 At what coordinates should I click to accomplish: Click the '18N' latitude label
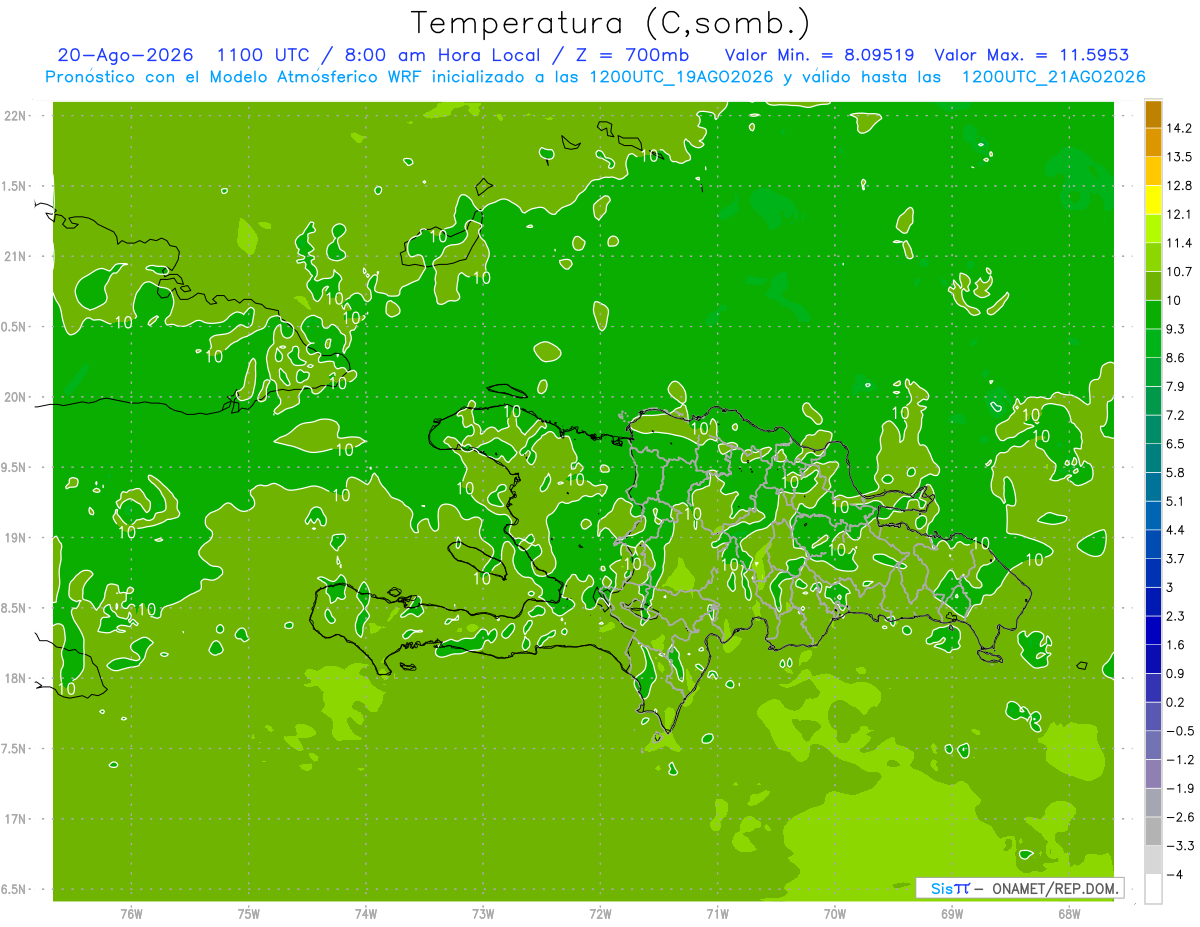15,678
